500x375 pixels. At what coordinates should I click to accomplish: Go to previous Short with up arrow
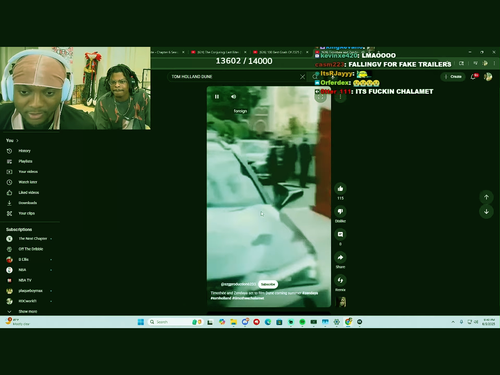point(486,197)
